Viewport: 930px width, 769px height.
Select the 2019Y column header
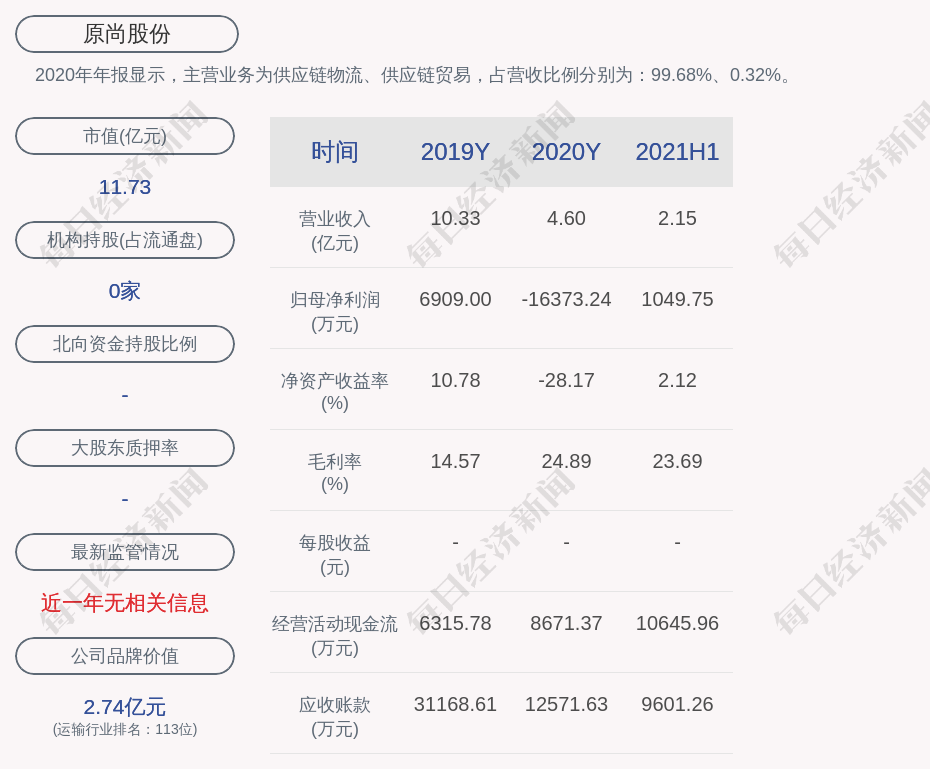[455, 152]
